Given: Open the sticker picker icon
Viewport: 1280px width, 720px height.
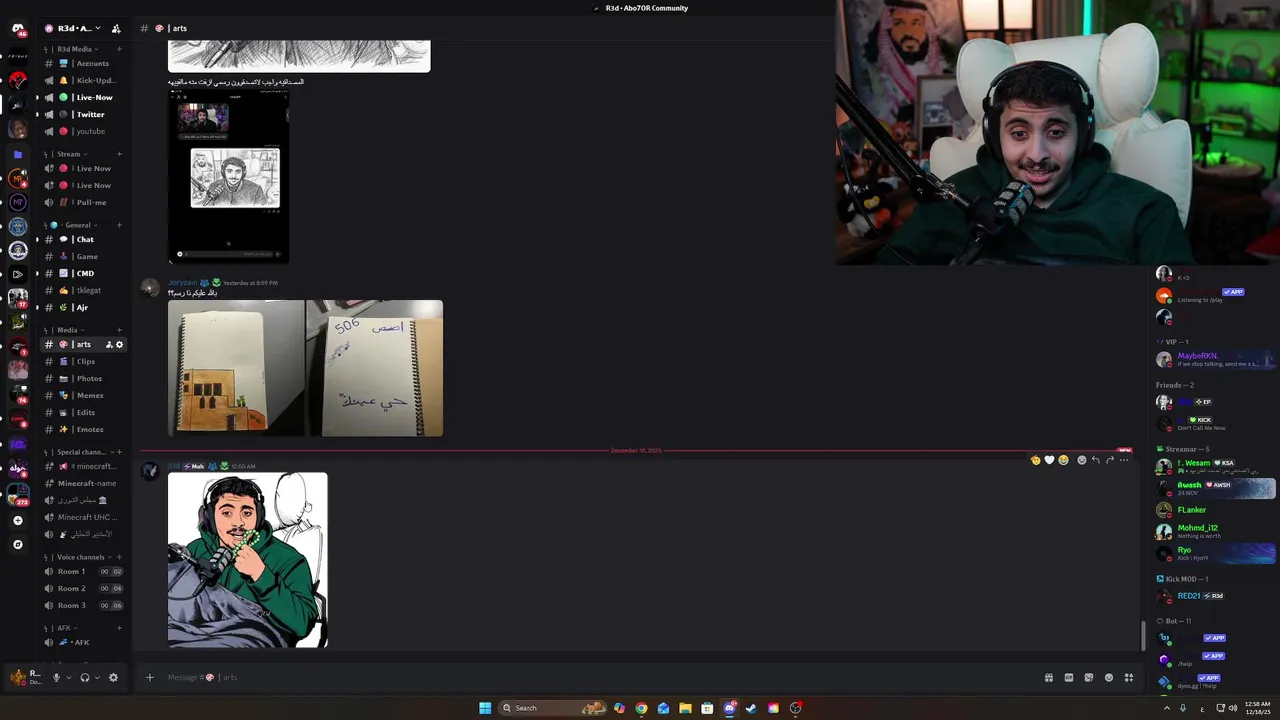Looking at the screenshot, I should [x=1088, y=677].
